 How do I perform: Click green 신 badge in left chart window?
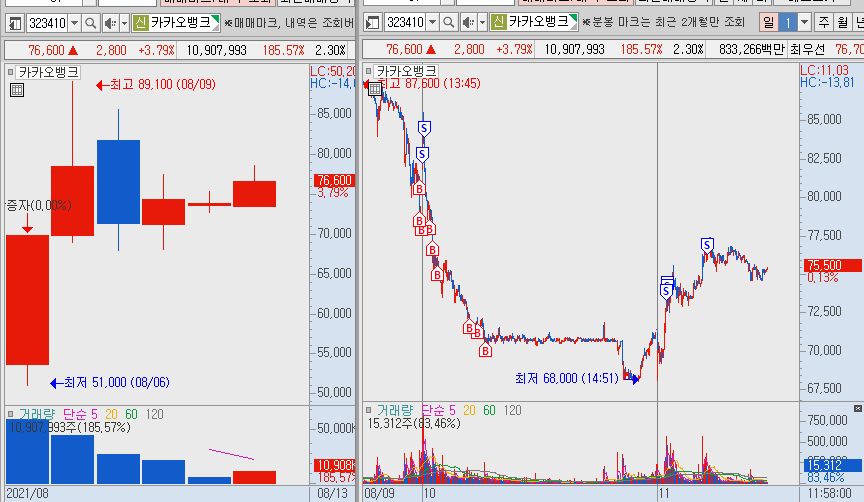coord(141,23)
